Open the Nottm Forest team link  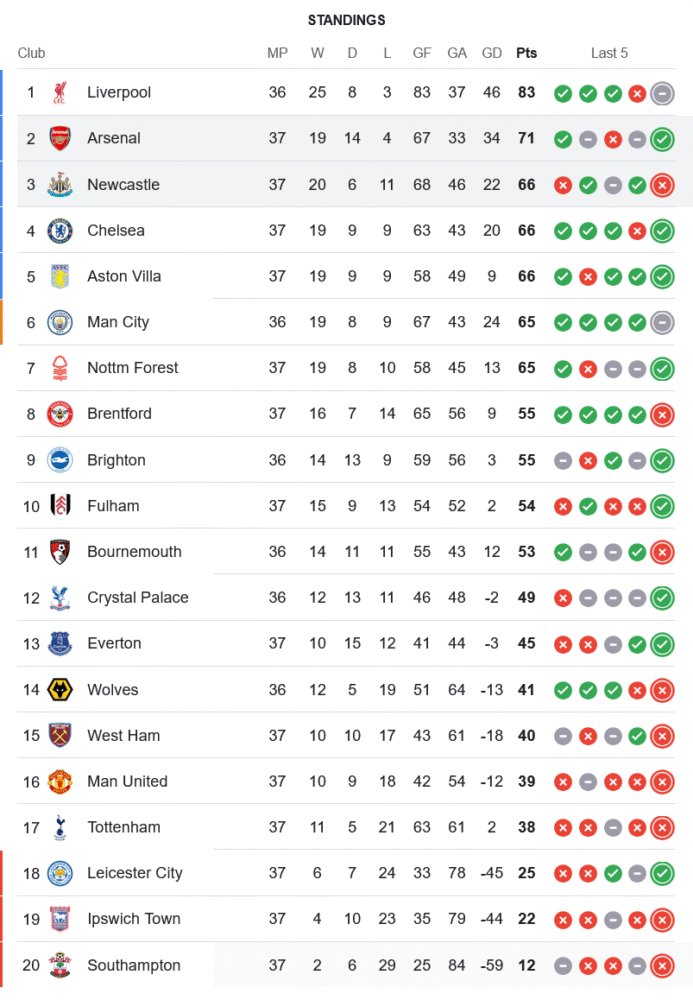[x=132, y=368]
